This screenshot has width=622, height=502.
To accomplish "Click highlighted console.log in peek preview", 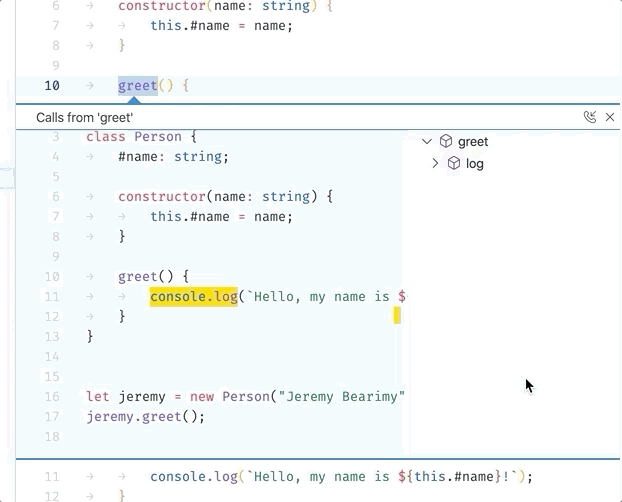I will 194,297.
